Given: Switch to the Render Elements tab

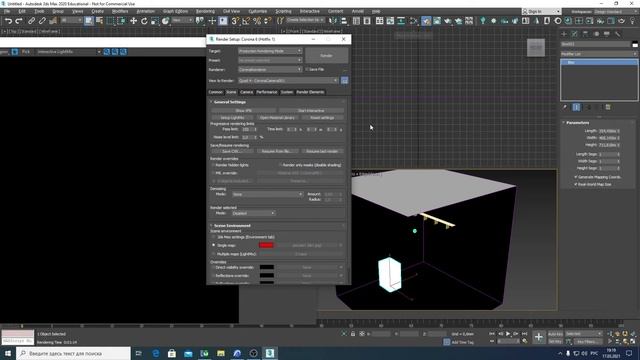Looking at the screenshot, I should pyautogui.click(x=310, y=92).
